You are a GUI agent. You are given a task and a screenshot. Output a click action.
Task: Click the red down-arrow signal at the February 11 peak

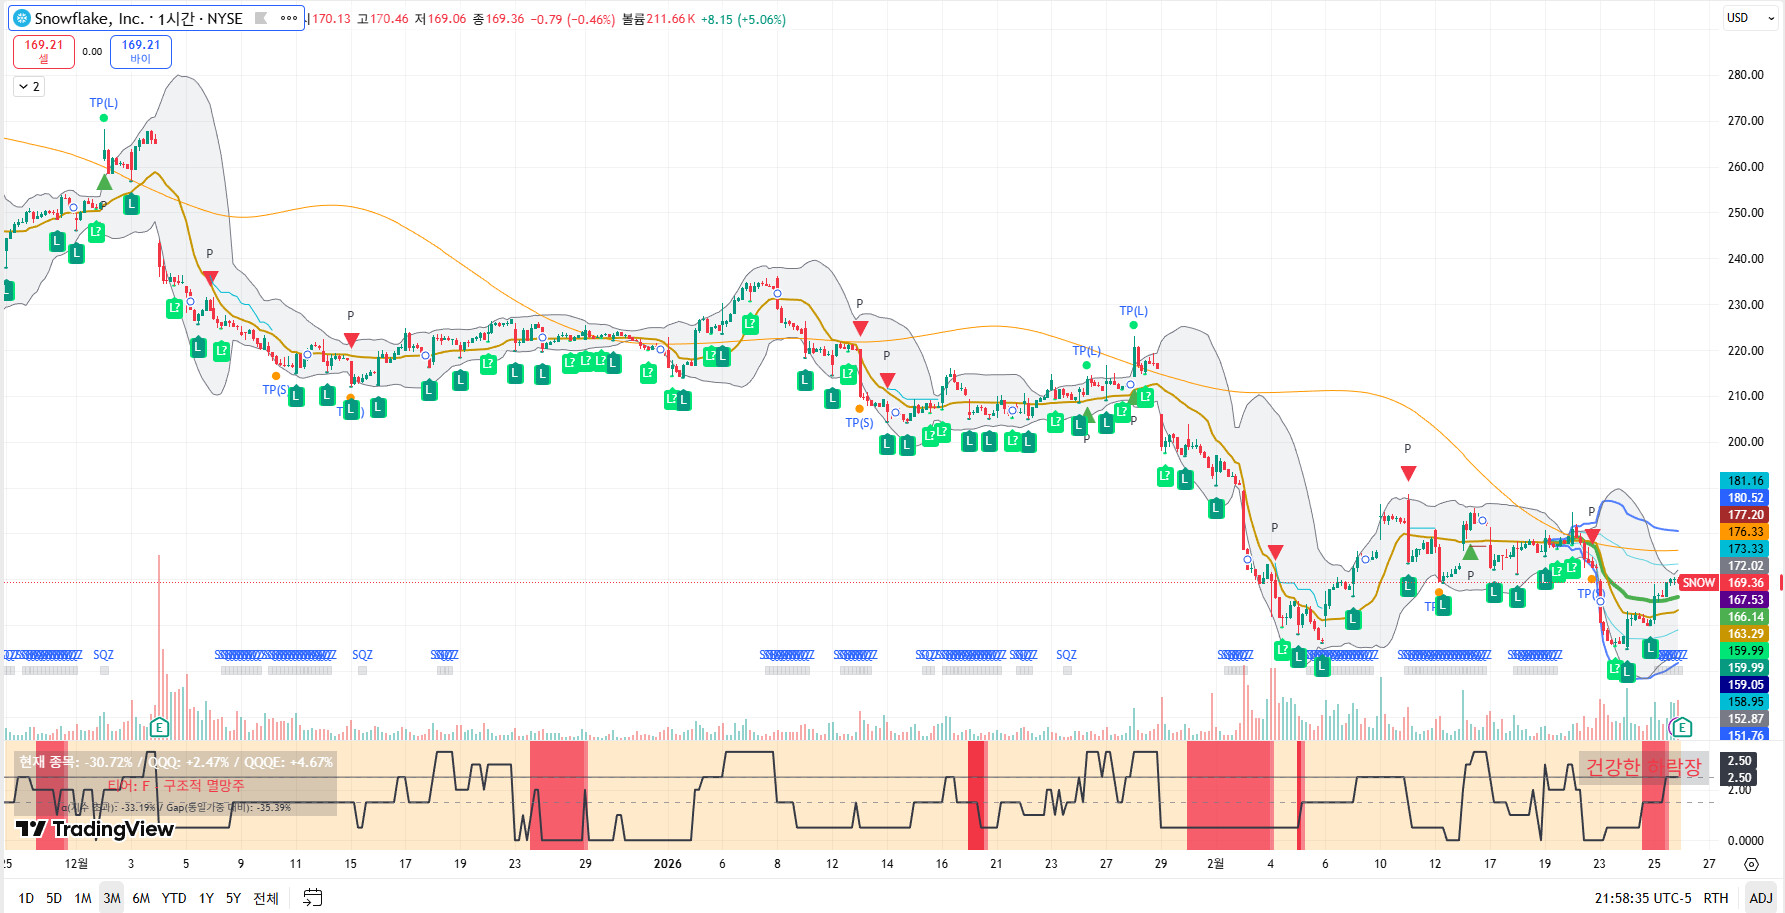coord(1408,473)
